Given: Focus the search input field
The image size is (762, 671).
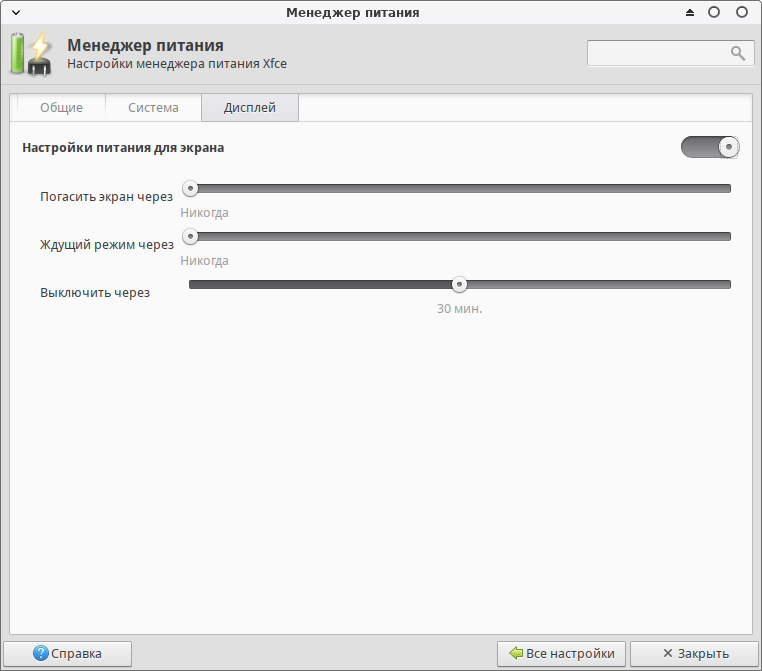Looking at the screenshot, I should coord(671,53).
